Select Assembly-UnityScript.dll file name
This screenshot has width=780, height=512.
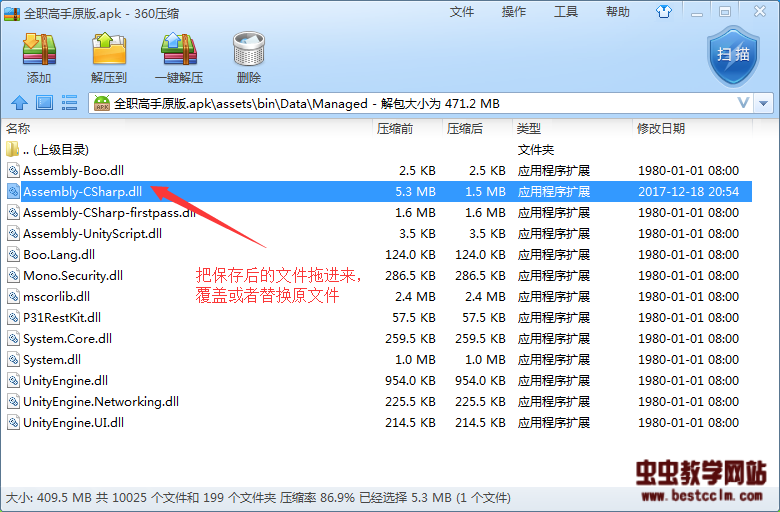[x=93, y=234]
